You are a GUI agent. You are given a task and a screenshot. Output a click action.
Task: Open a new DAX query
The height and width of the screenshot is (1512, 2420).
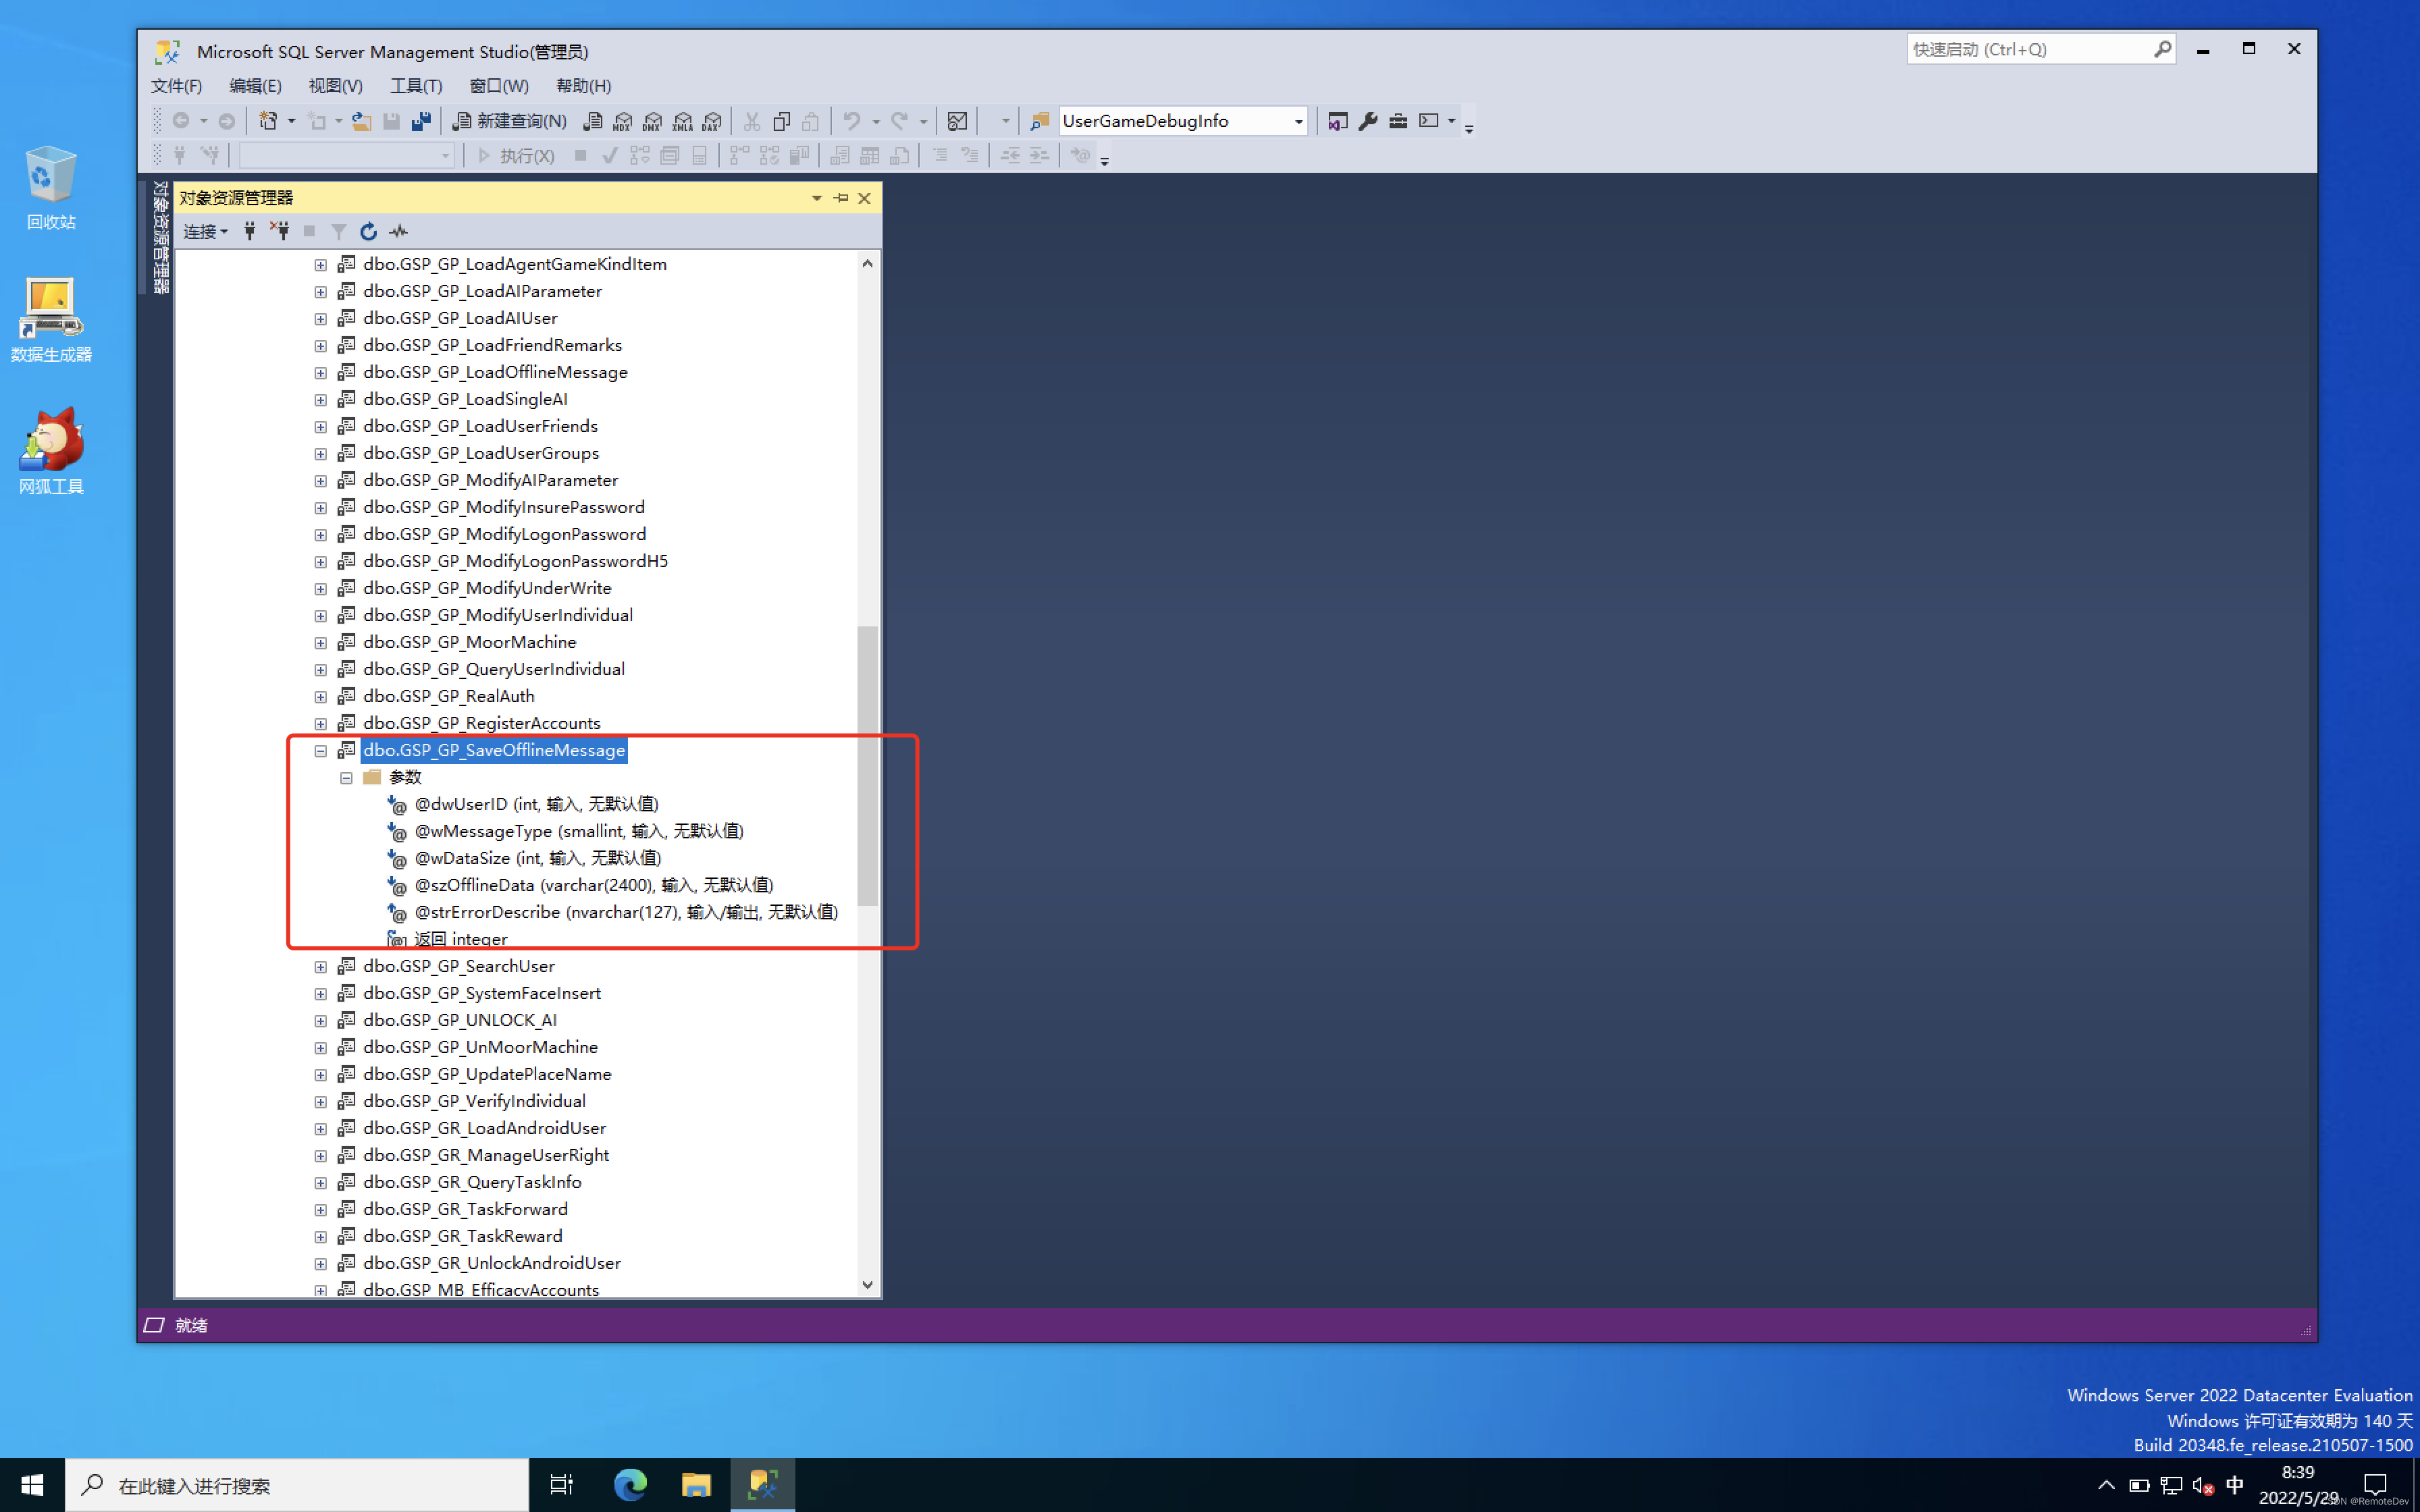click(712, 121)
